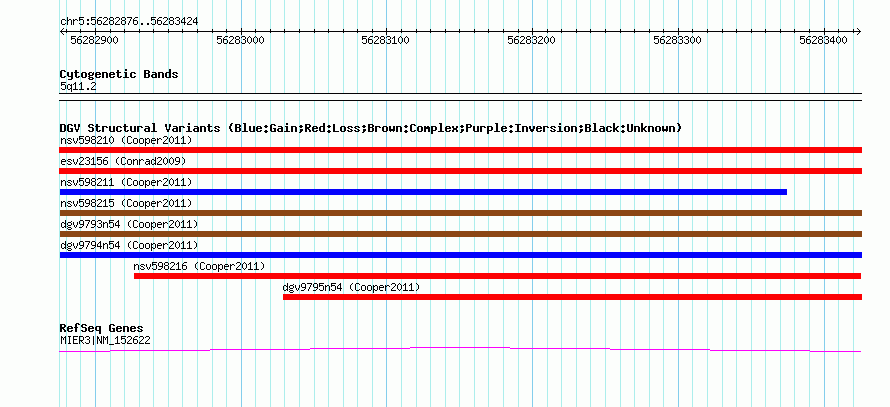Viewport: 890px width, 407px height.
Task: Click the nsv598215 (Cooper2011) label
Action: [x=126, y=203]
